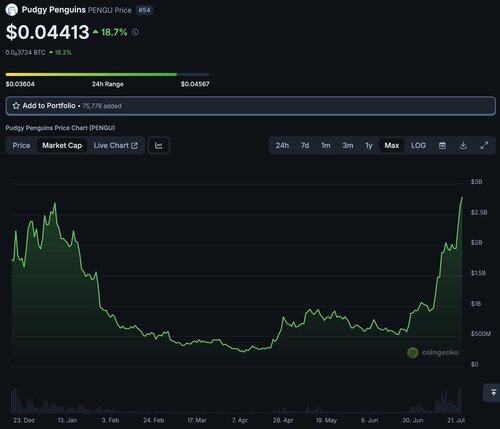Switch to the Price tab
500x429 pixels.
pos(21,146)
